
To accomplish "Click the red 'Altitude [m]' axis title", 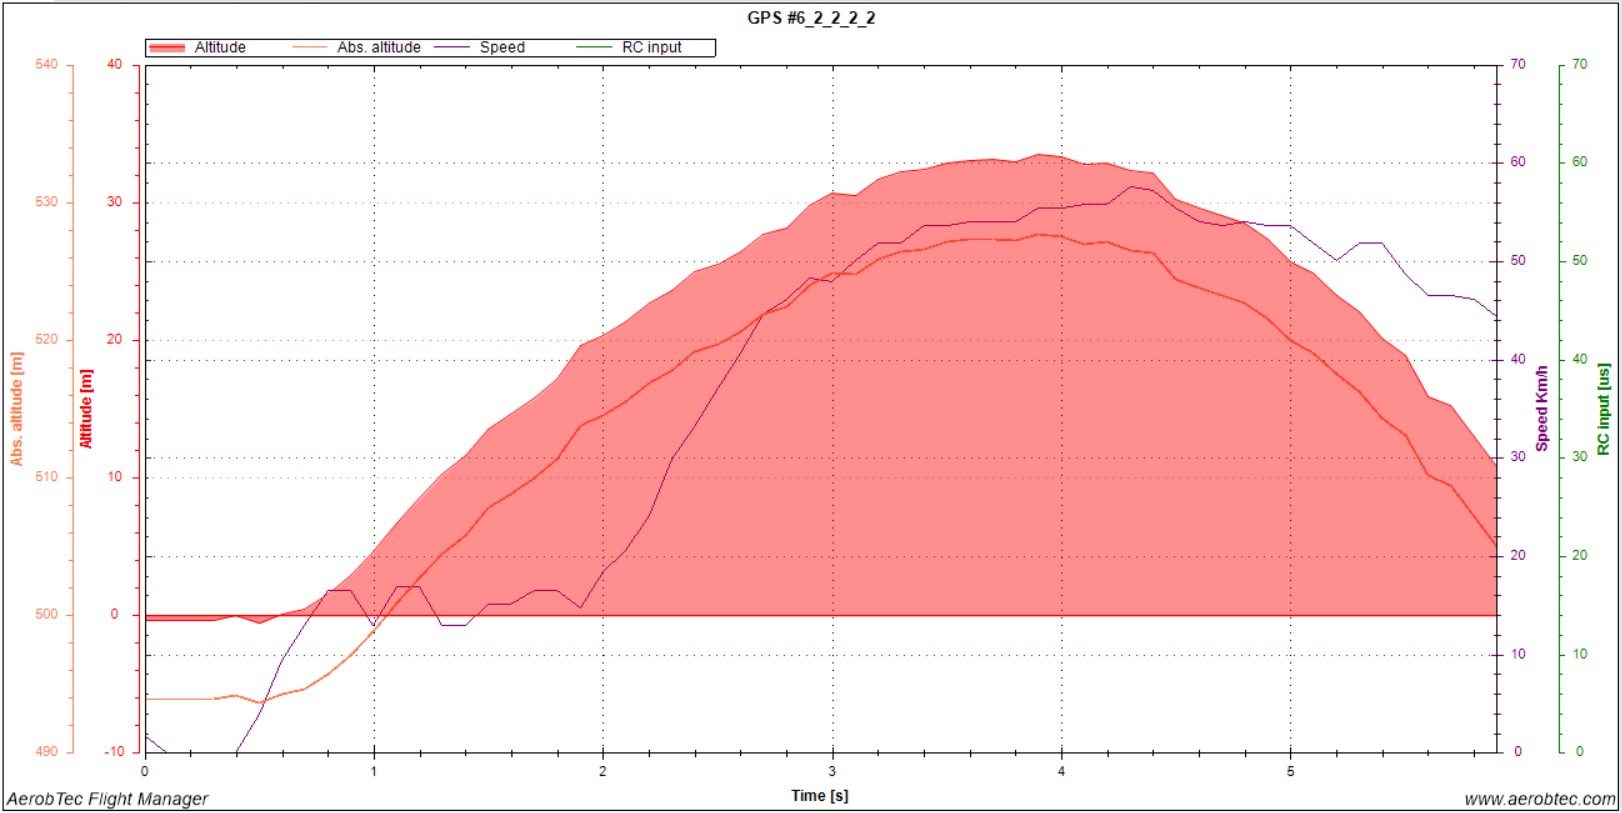I will click(86, 408).
